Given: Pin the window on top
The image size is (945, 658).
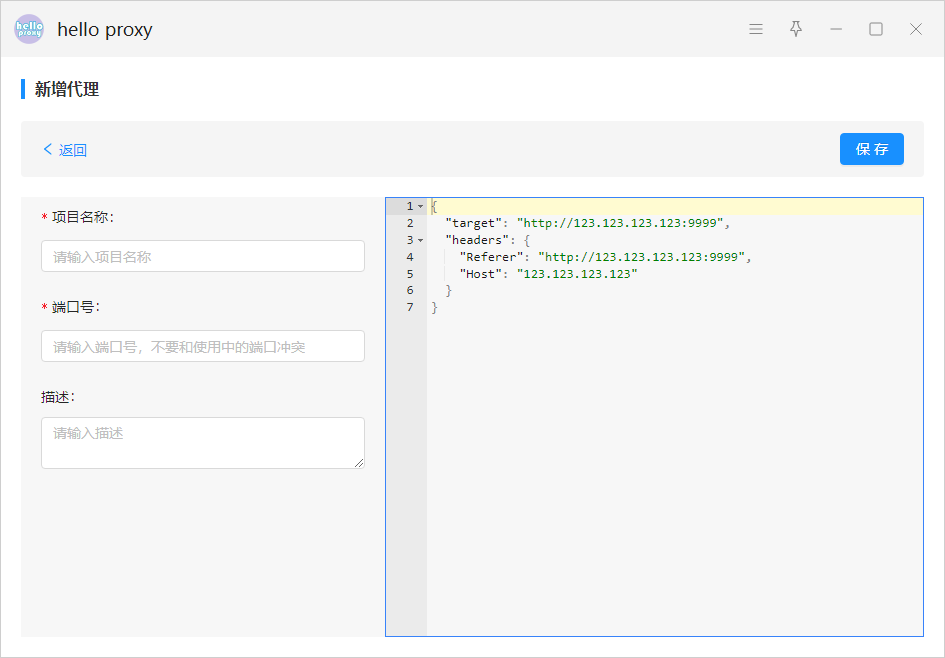Looking at the screenshot, I should [x=796, y=29].
